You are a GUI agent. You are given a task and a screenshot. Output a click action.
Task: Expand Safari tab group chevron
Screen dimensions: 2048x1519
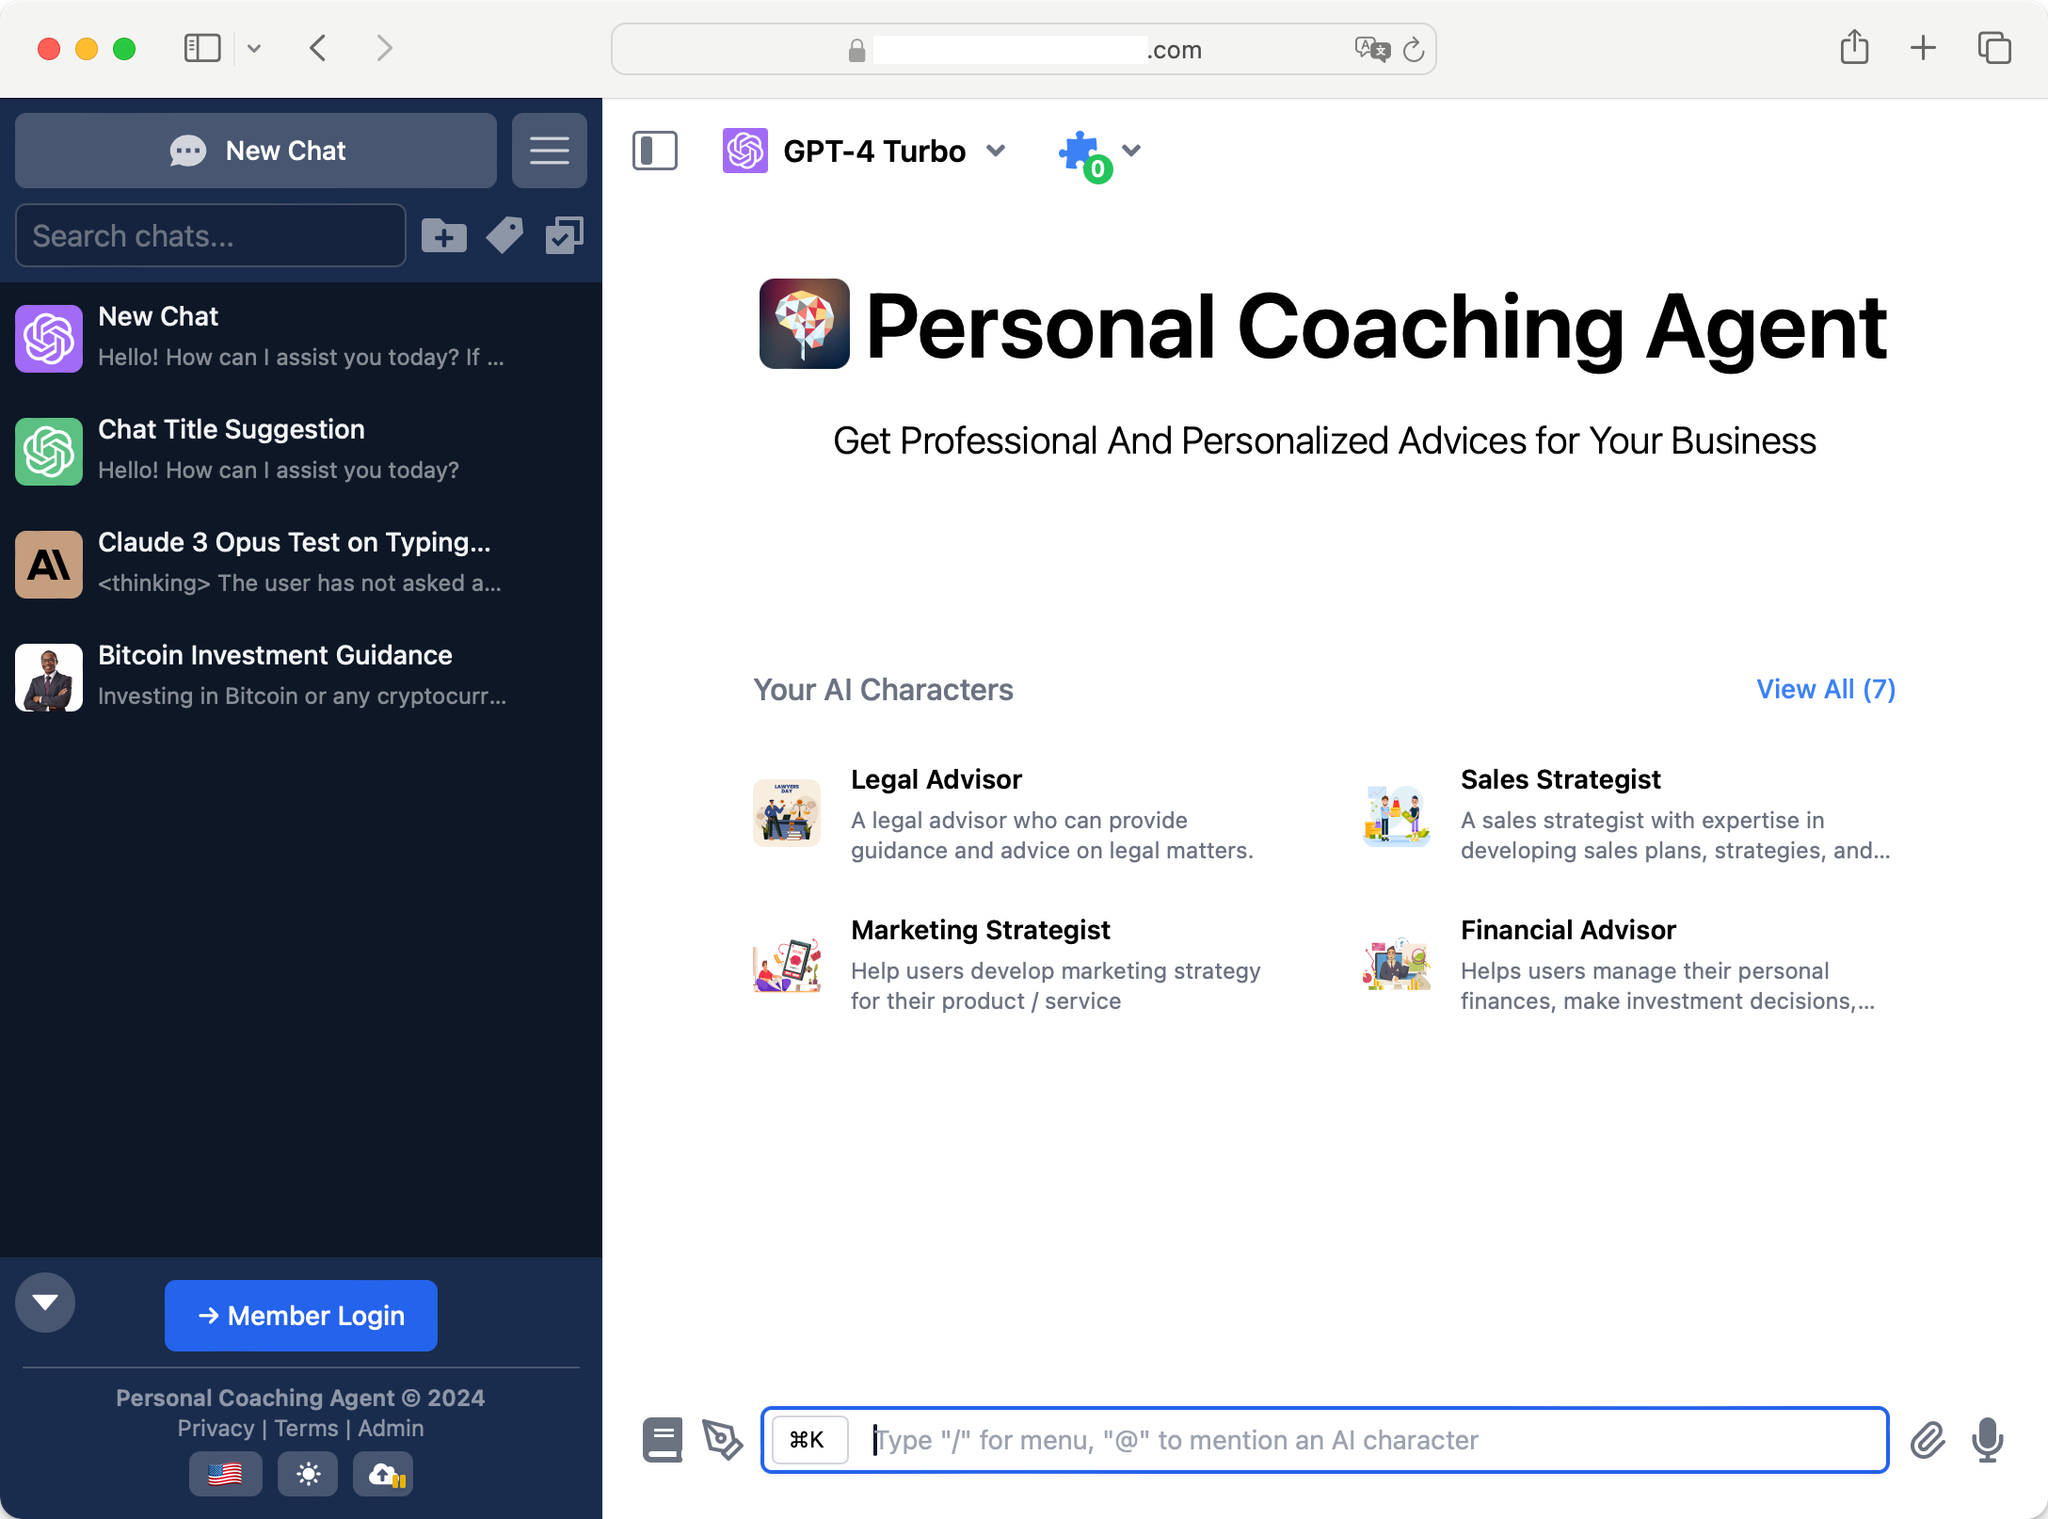point(254,48)
